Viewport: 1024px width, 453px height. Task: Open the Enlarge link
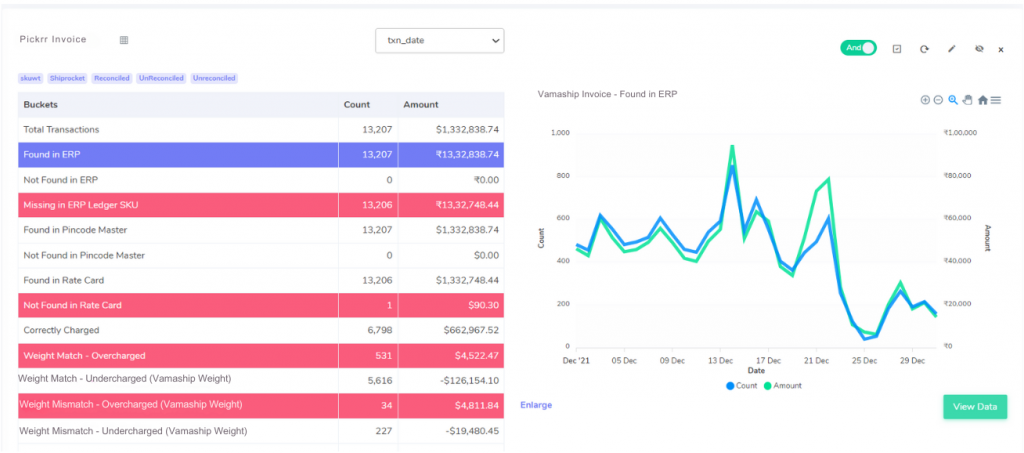(536, 405)
